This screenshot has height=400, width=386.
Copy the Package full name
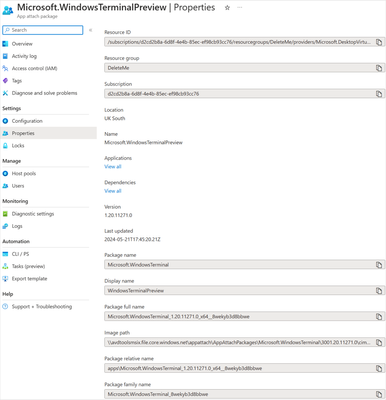pos(379,317)
